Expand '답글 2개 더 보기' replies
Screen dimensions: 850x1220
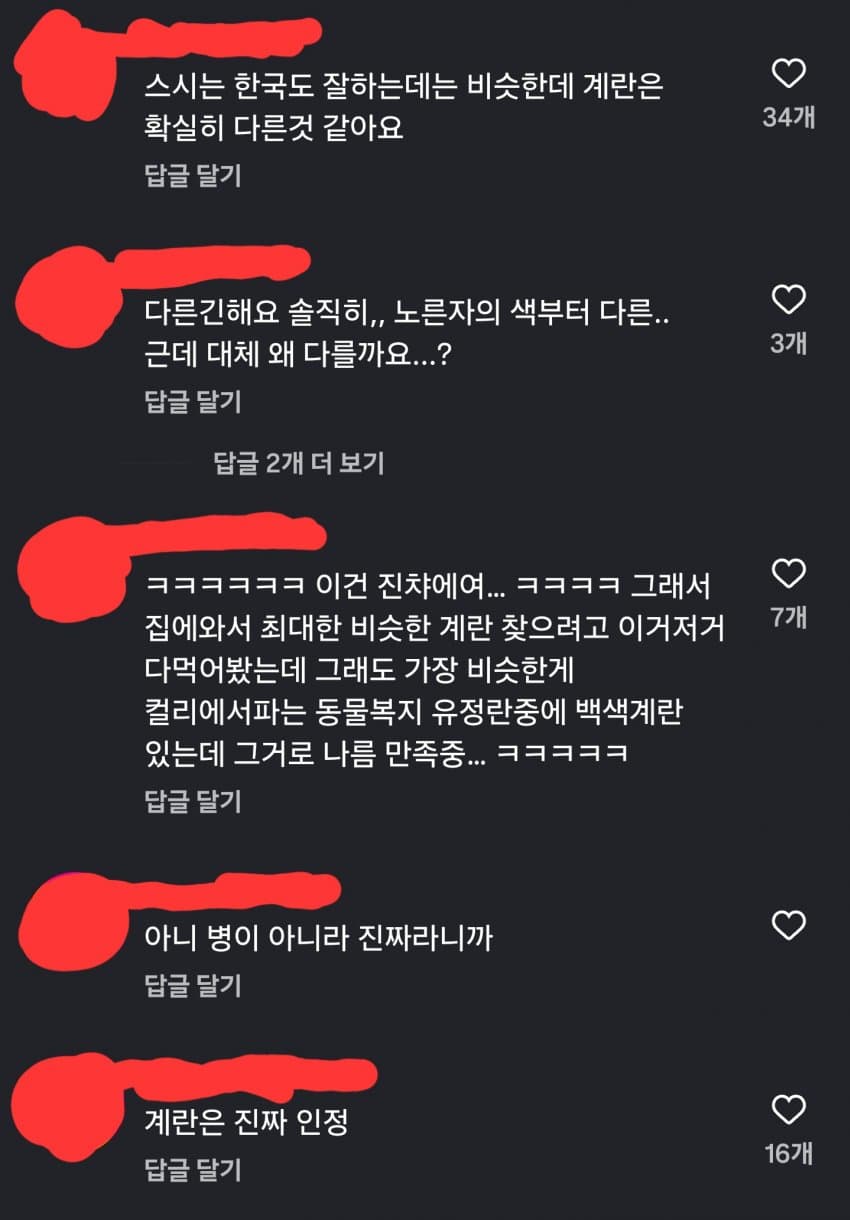click(299, 463)
